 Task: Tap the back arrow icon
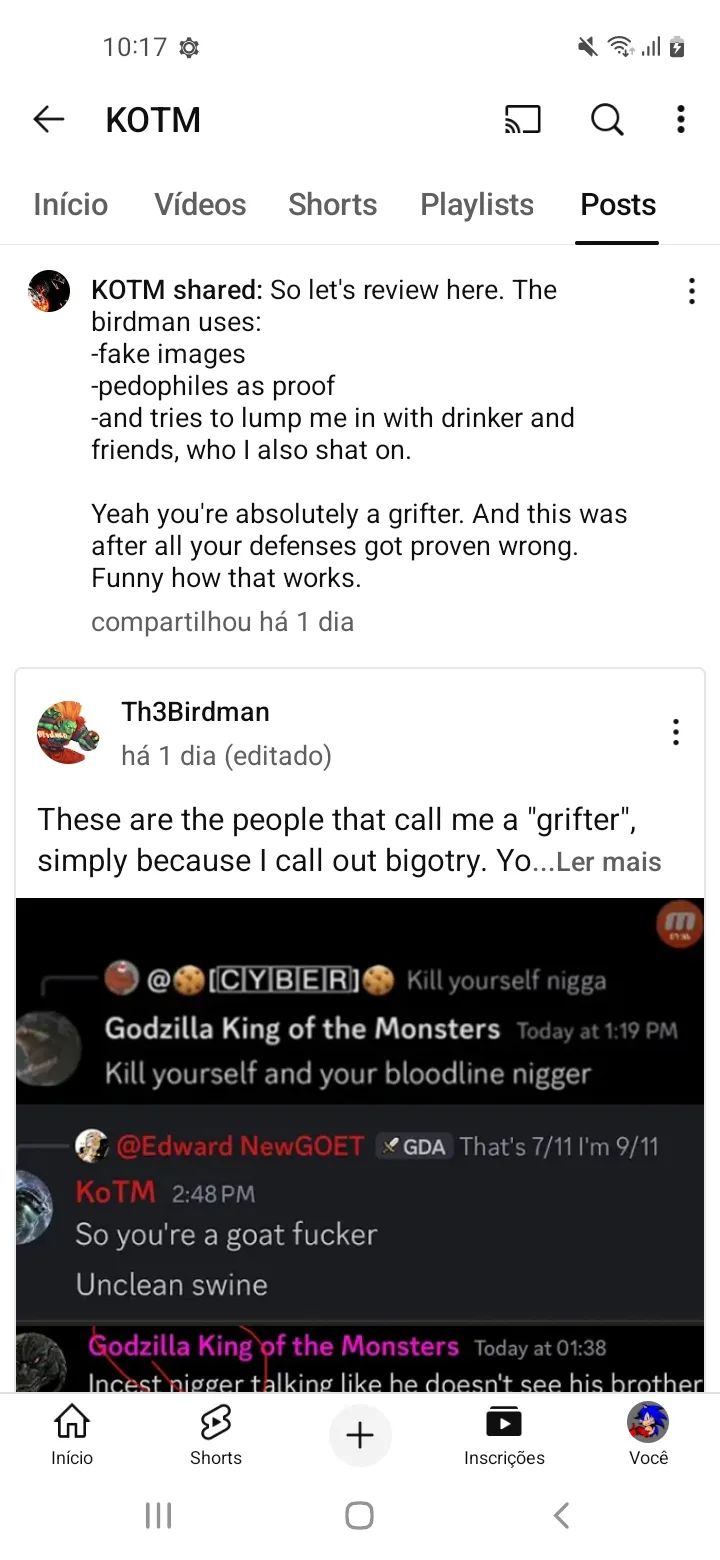tap(48, 120)
